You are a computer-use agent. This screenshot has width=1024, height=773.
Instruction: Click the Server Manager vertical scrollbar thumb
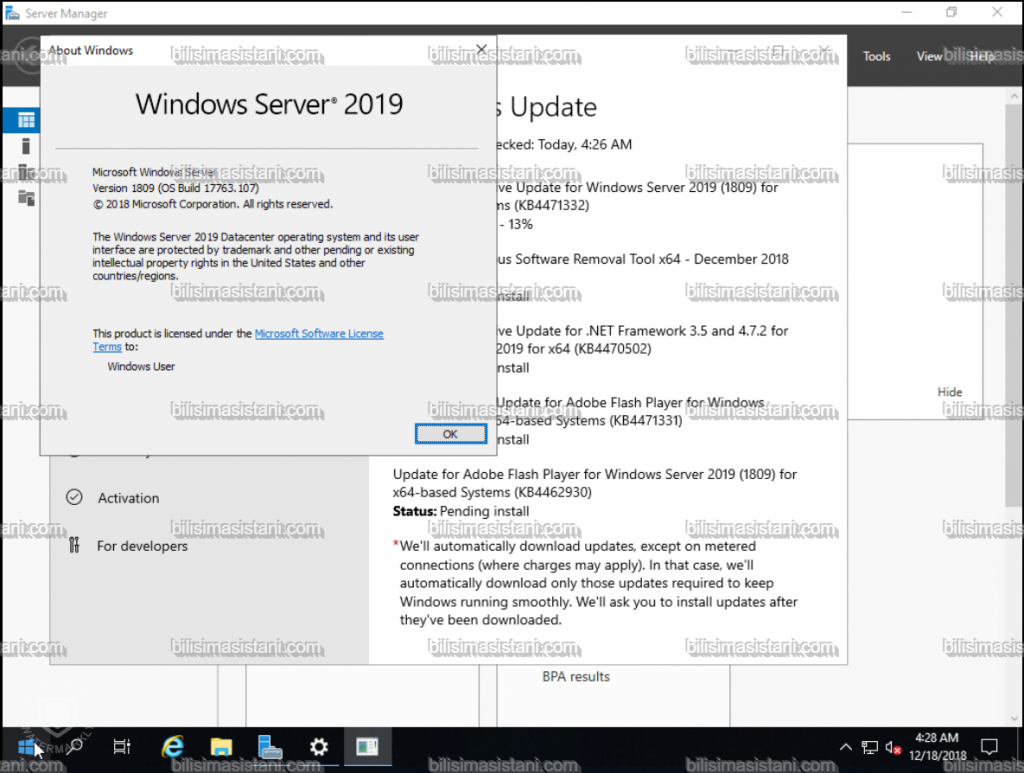click(x=1014, y=304)
